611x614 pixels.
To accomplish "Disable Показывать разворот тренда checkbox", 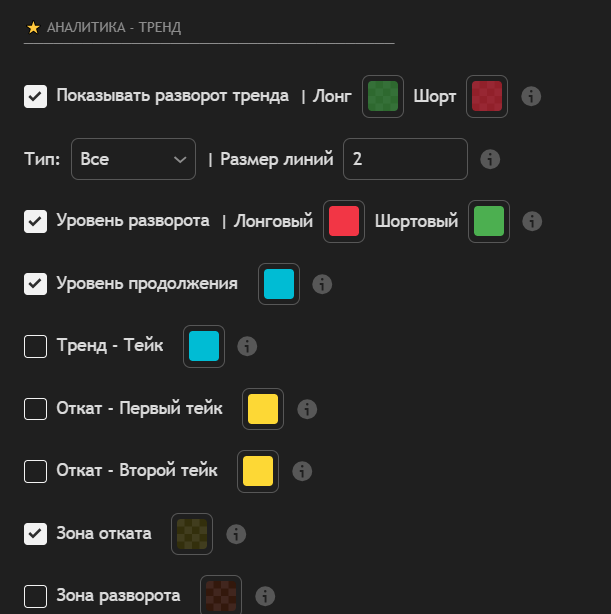I will [36, 96].
